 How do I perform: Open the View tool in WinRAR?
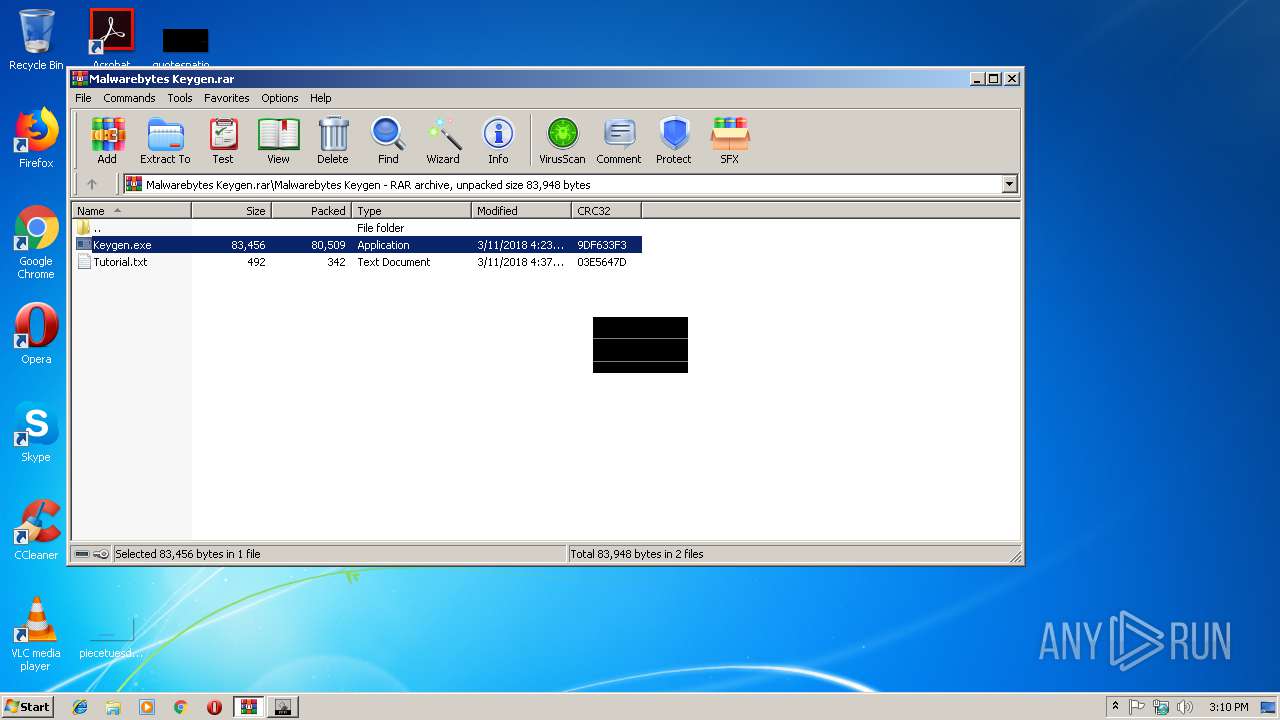(x=278, y=141)
